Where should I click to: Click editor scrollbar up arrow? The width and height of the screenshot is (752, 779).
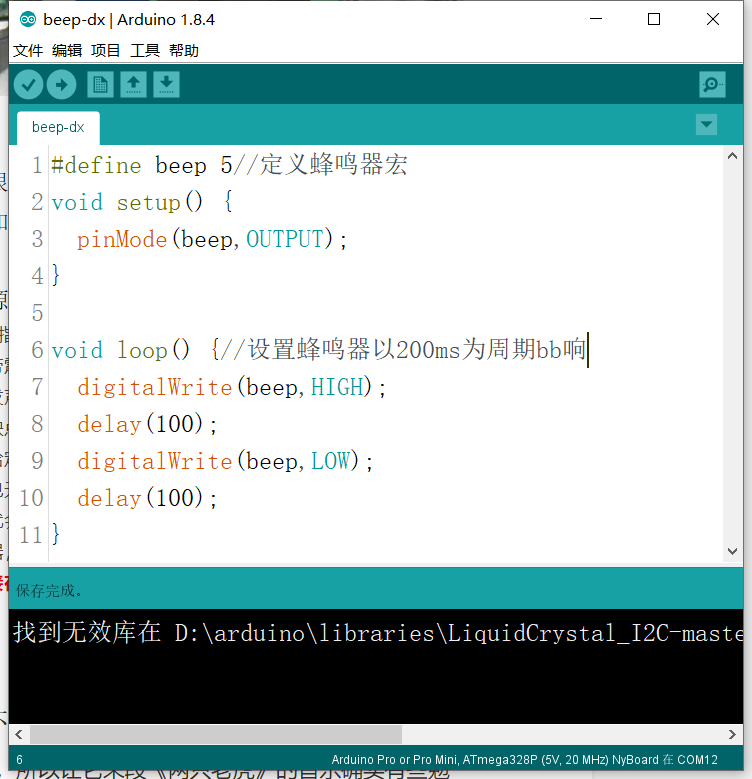click(732, 156)
